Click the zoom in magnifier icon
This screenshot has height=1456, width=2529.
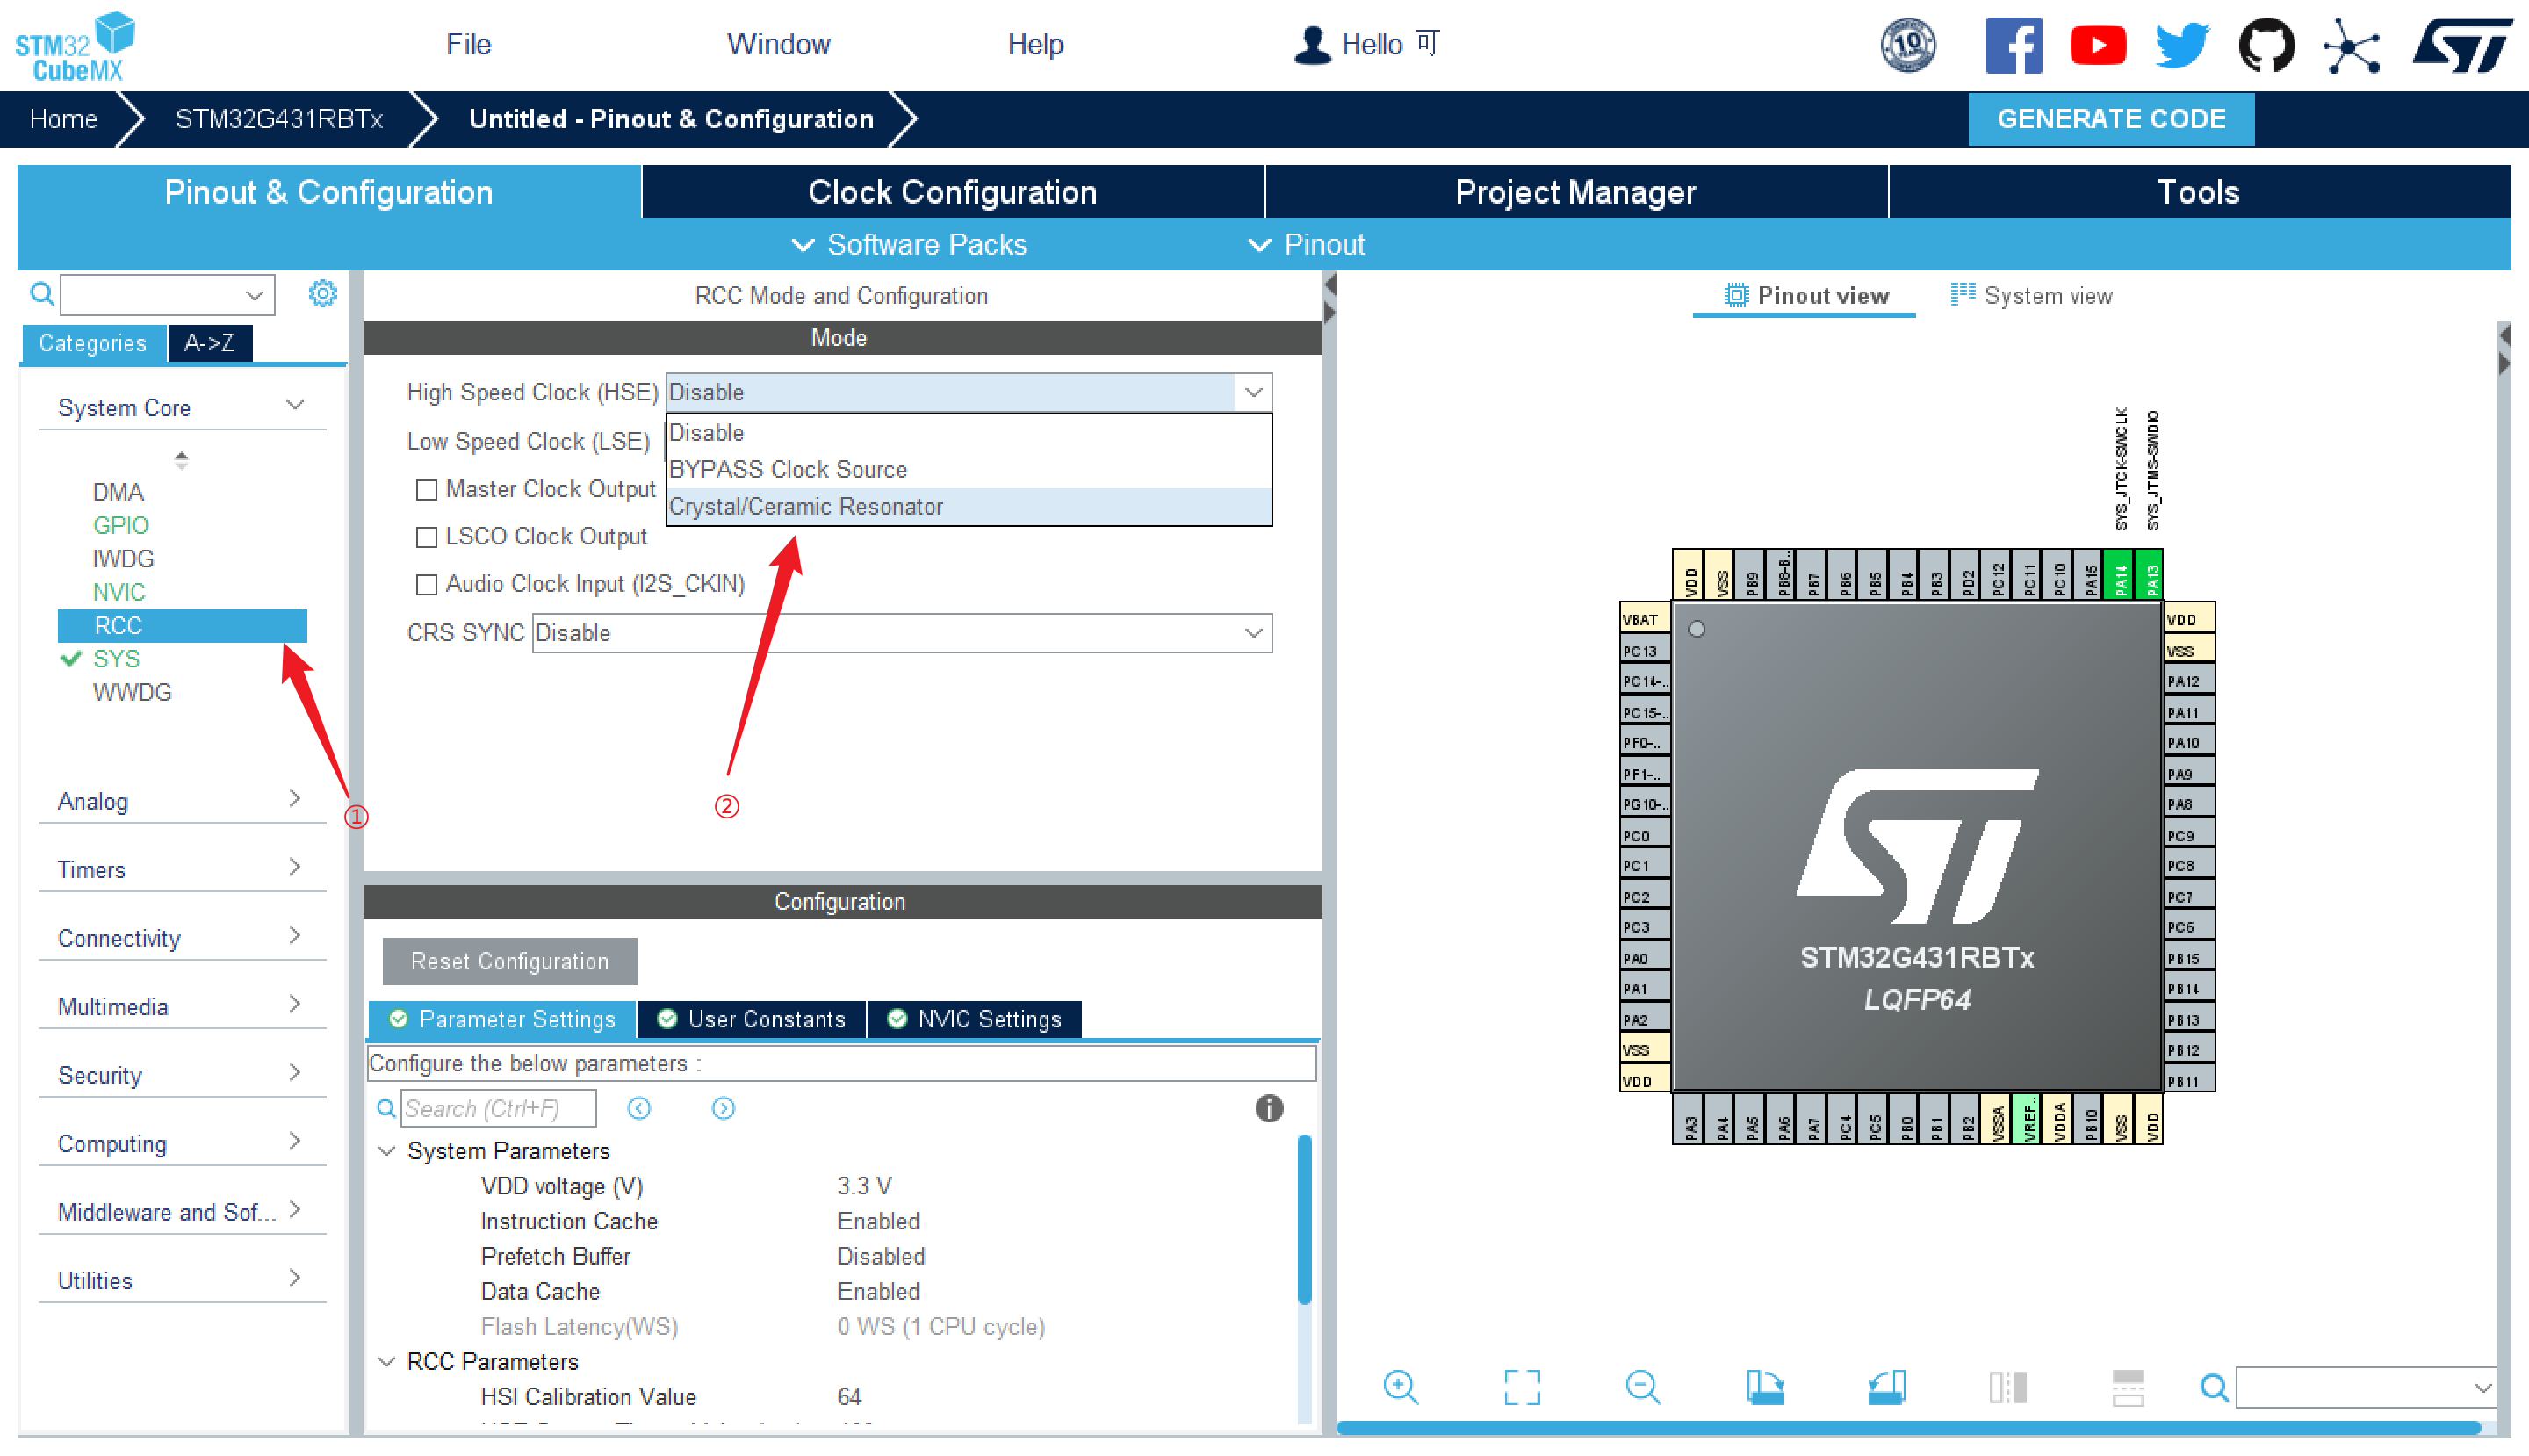[1400, 1386]
